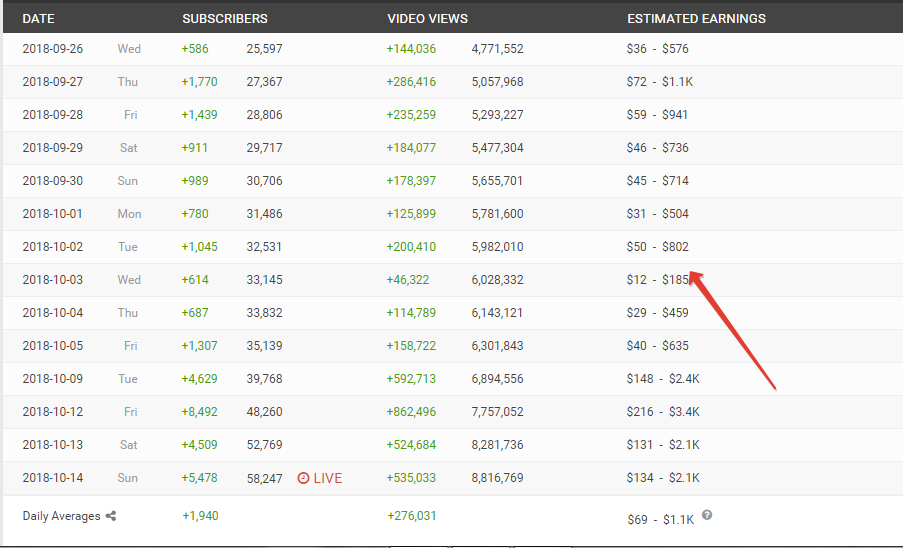Select the 2018-09-26 date cell
903x548 pixels.
tap(53, 49)
